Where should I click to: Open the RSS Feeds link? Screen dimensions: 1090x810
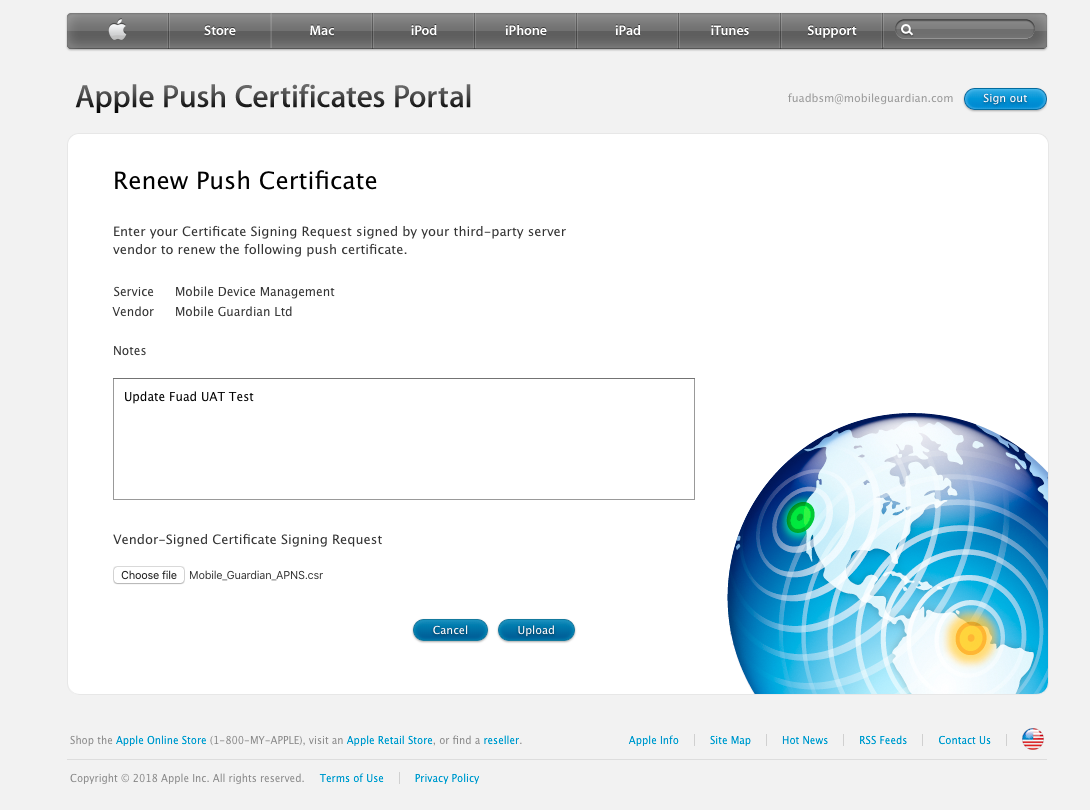(x=883, y=740)
